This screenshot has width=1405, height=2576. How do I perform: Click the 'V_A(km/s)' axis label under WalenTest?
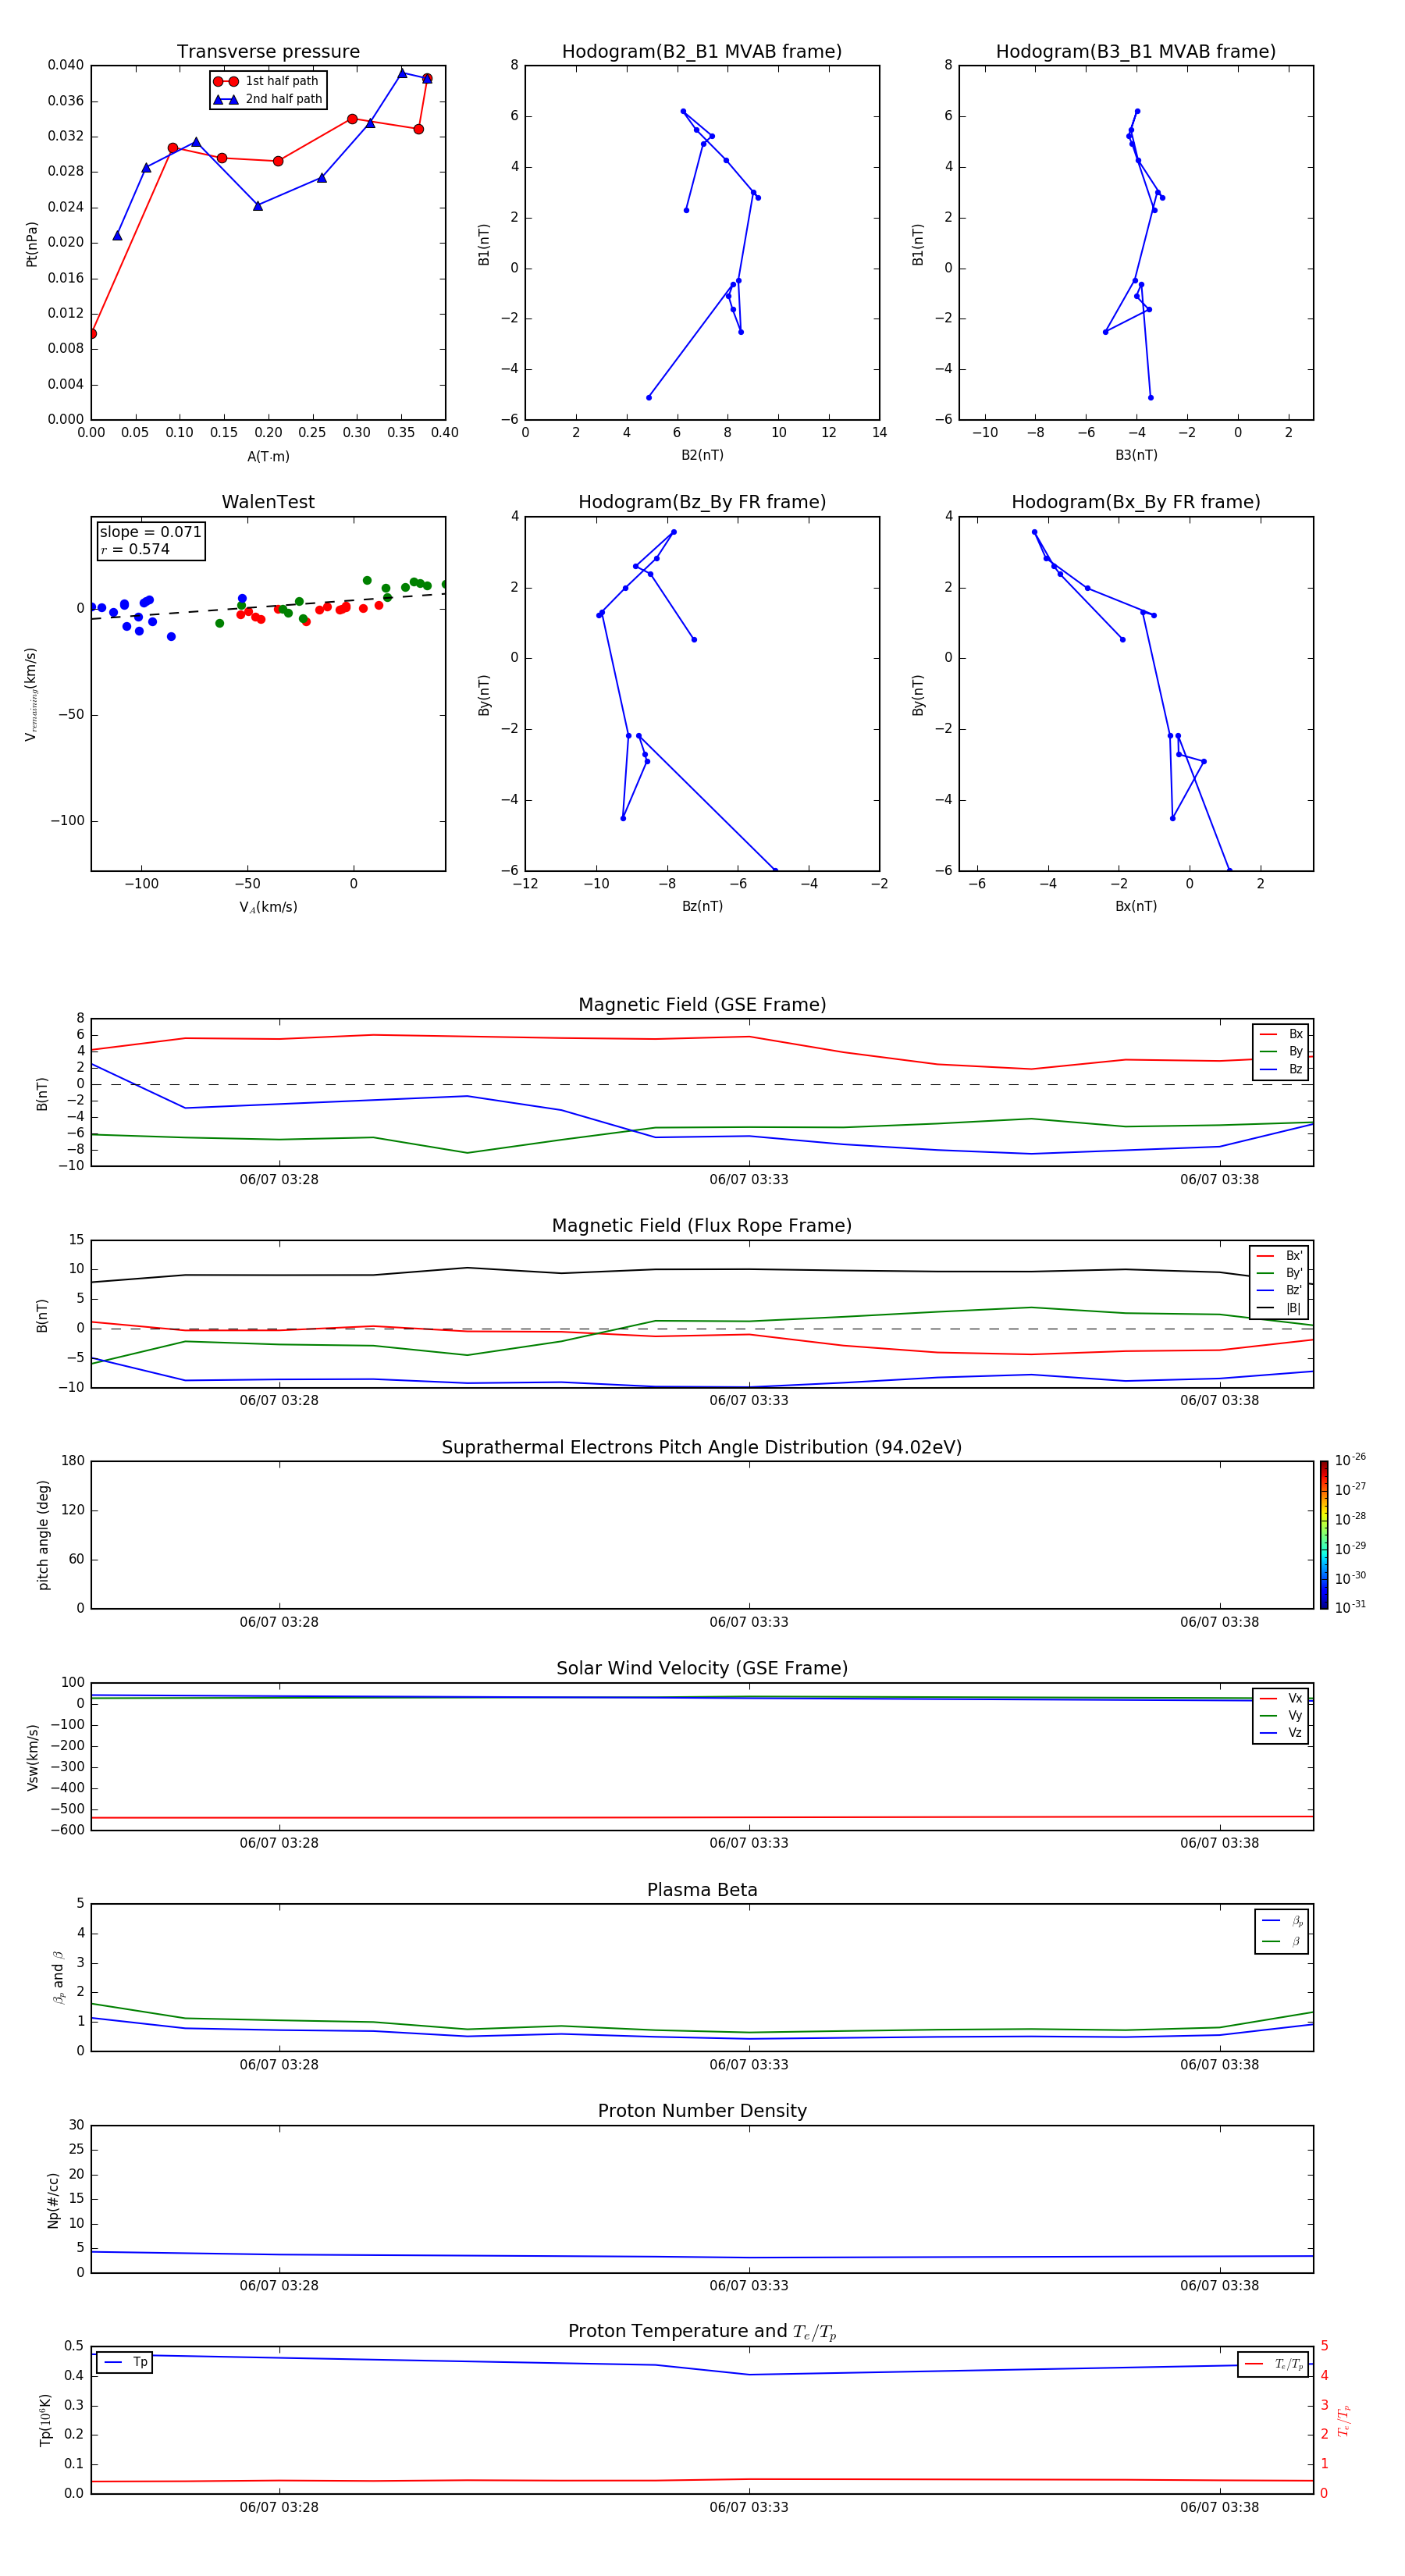268,907
